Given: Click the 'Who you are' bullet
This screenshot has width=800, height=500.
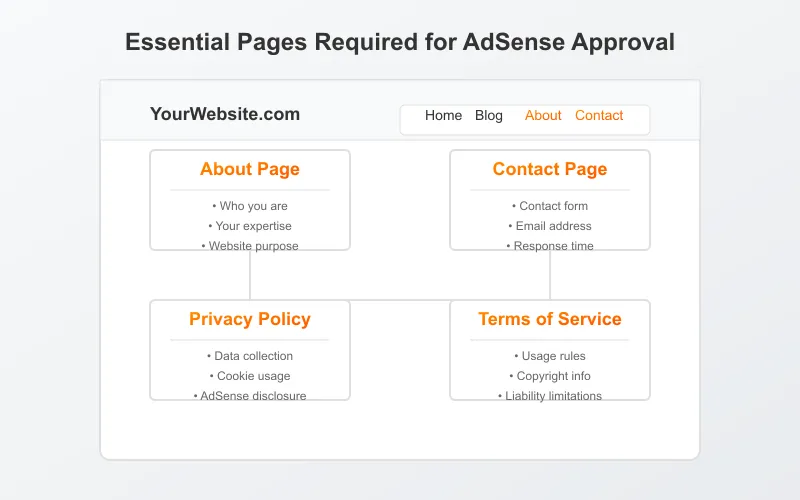Looking at the screenshot, I should click(250, 206).
